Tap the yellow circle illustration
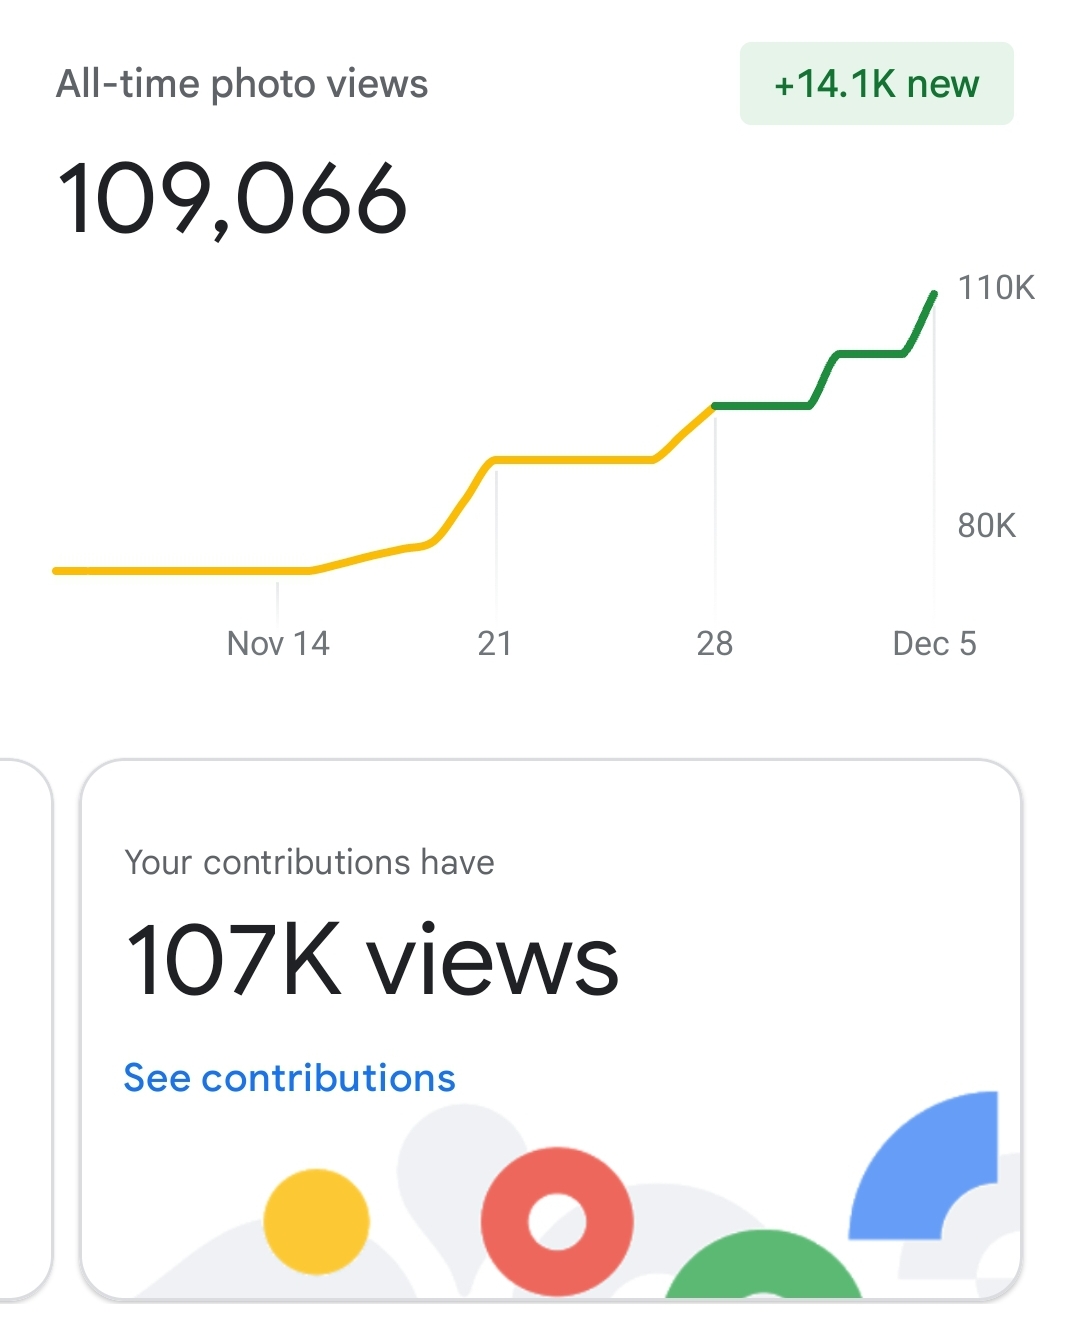Image resolution: width=1080 pixels, height=1338 pixels. pyautogui.click(x=316, y=1221)
